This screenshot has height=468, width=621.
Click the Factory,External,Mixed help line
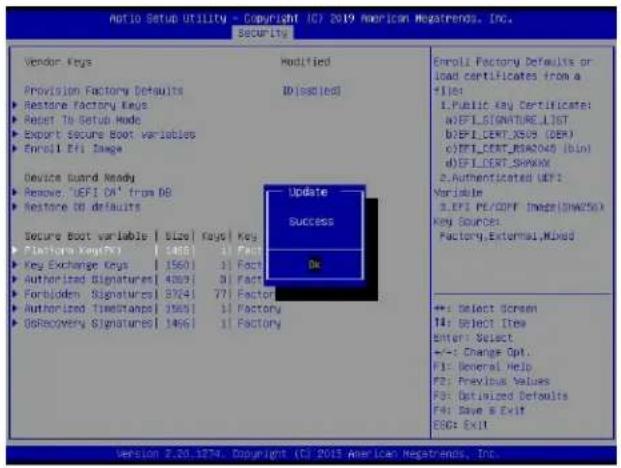[x=507, y=236]
